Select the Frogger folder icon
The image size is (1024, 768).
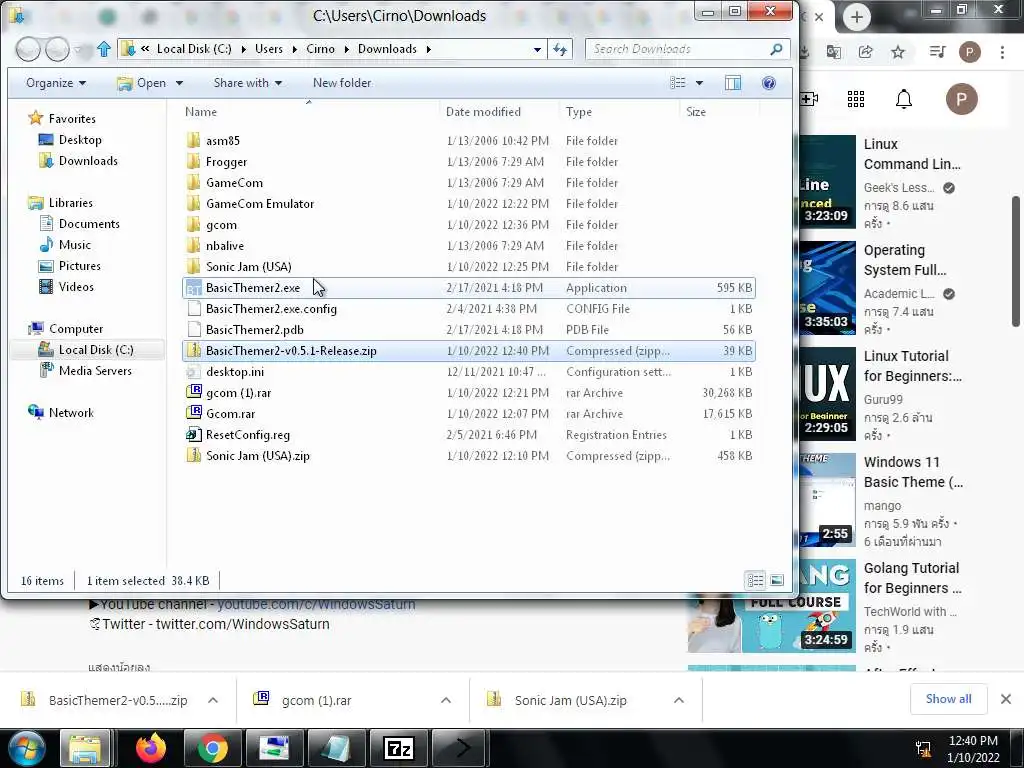tap(193, 161)
